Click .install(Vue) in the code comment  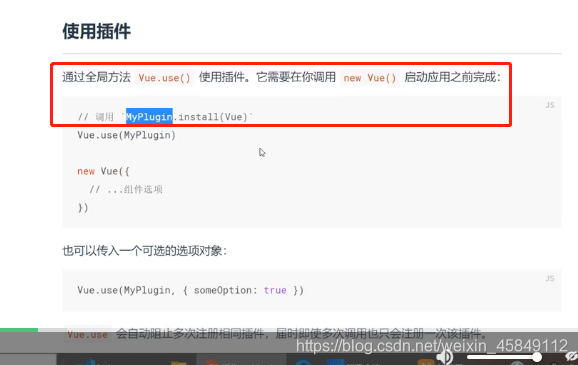[x=210, y=117]
